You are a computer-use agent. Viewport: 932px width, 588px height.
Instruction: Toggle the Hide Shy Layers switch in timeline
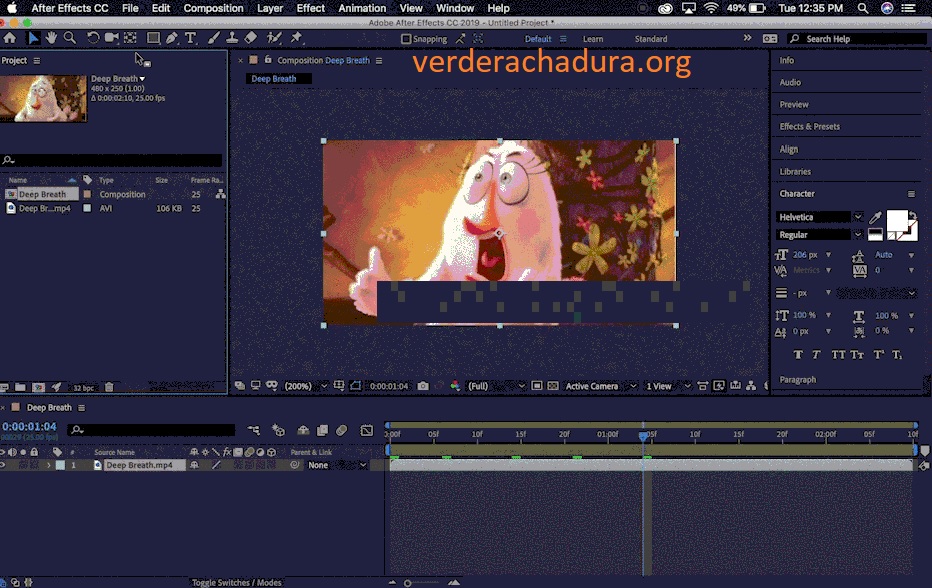click(303, 430)
